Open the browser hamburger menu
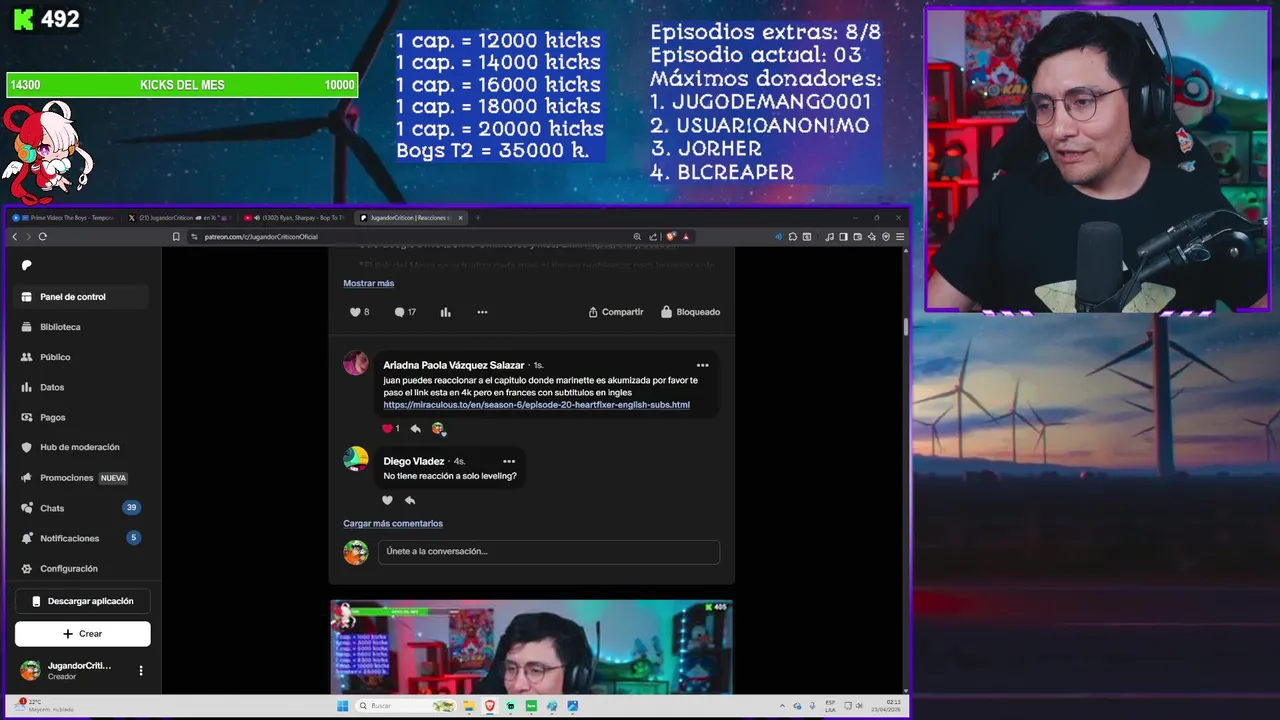This screenshot has height=720, width=1280. point(900,237)
